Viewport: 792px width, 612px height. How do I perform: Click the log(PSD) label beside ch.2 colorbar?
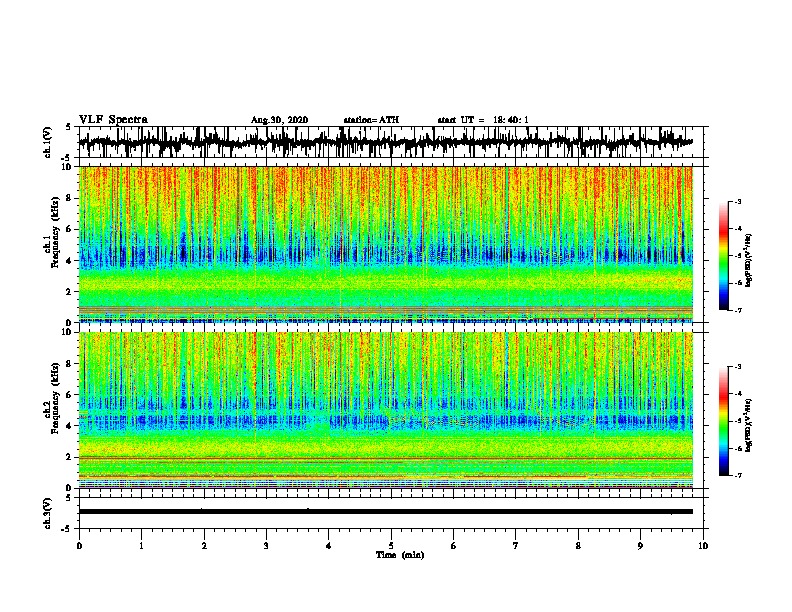[749, 425]
